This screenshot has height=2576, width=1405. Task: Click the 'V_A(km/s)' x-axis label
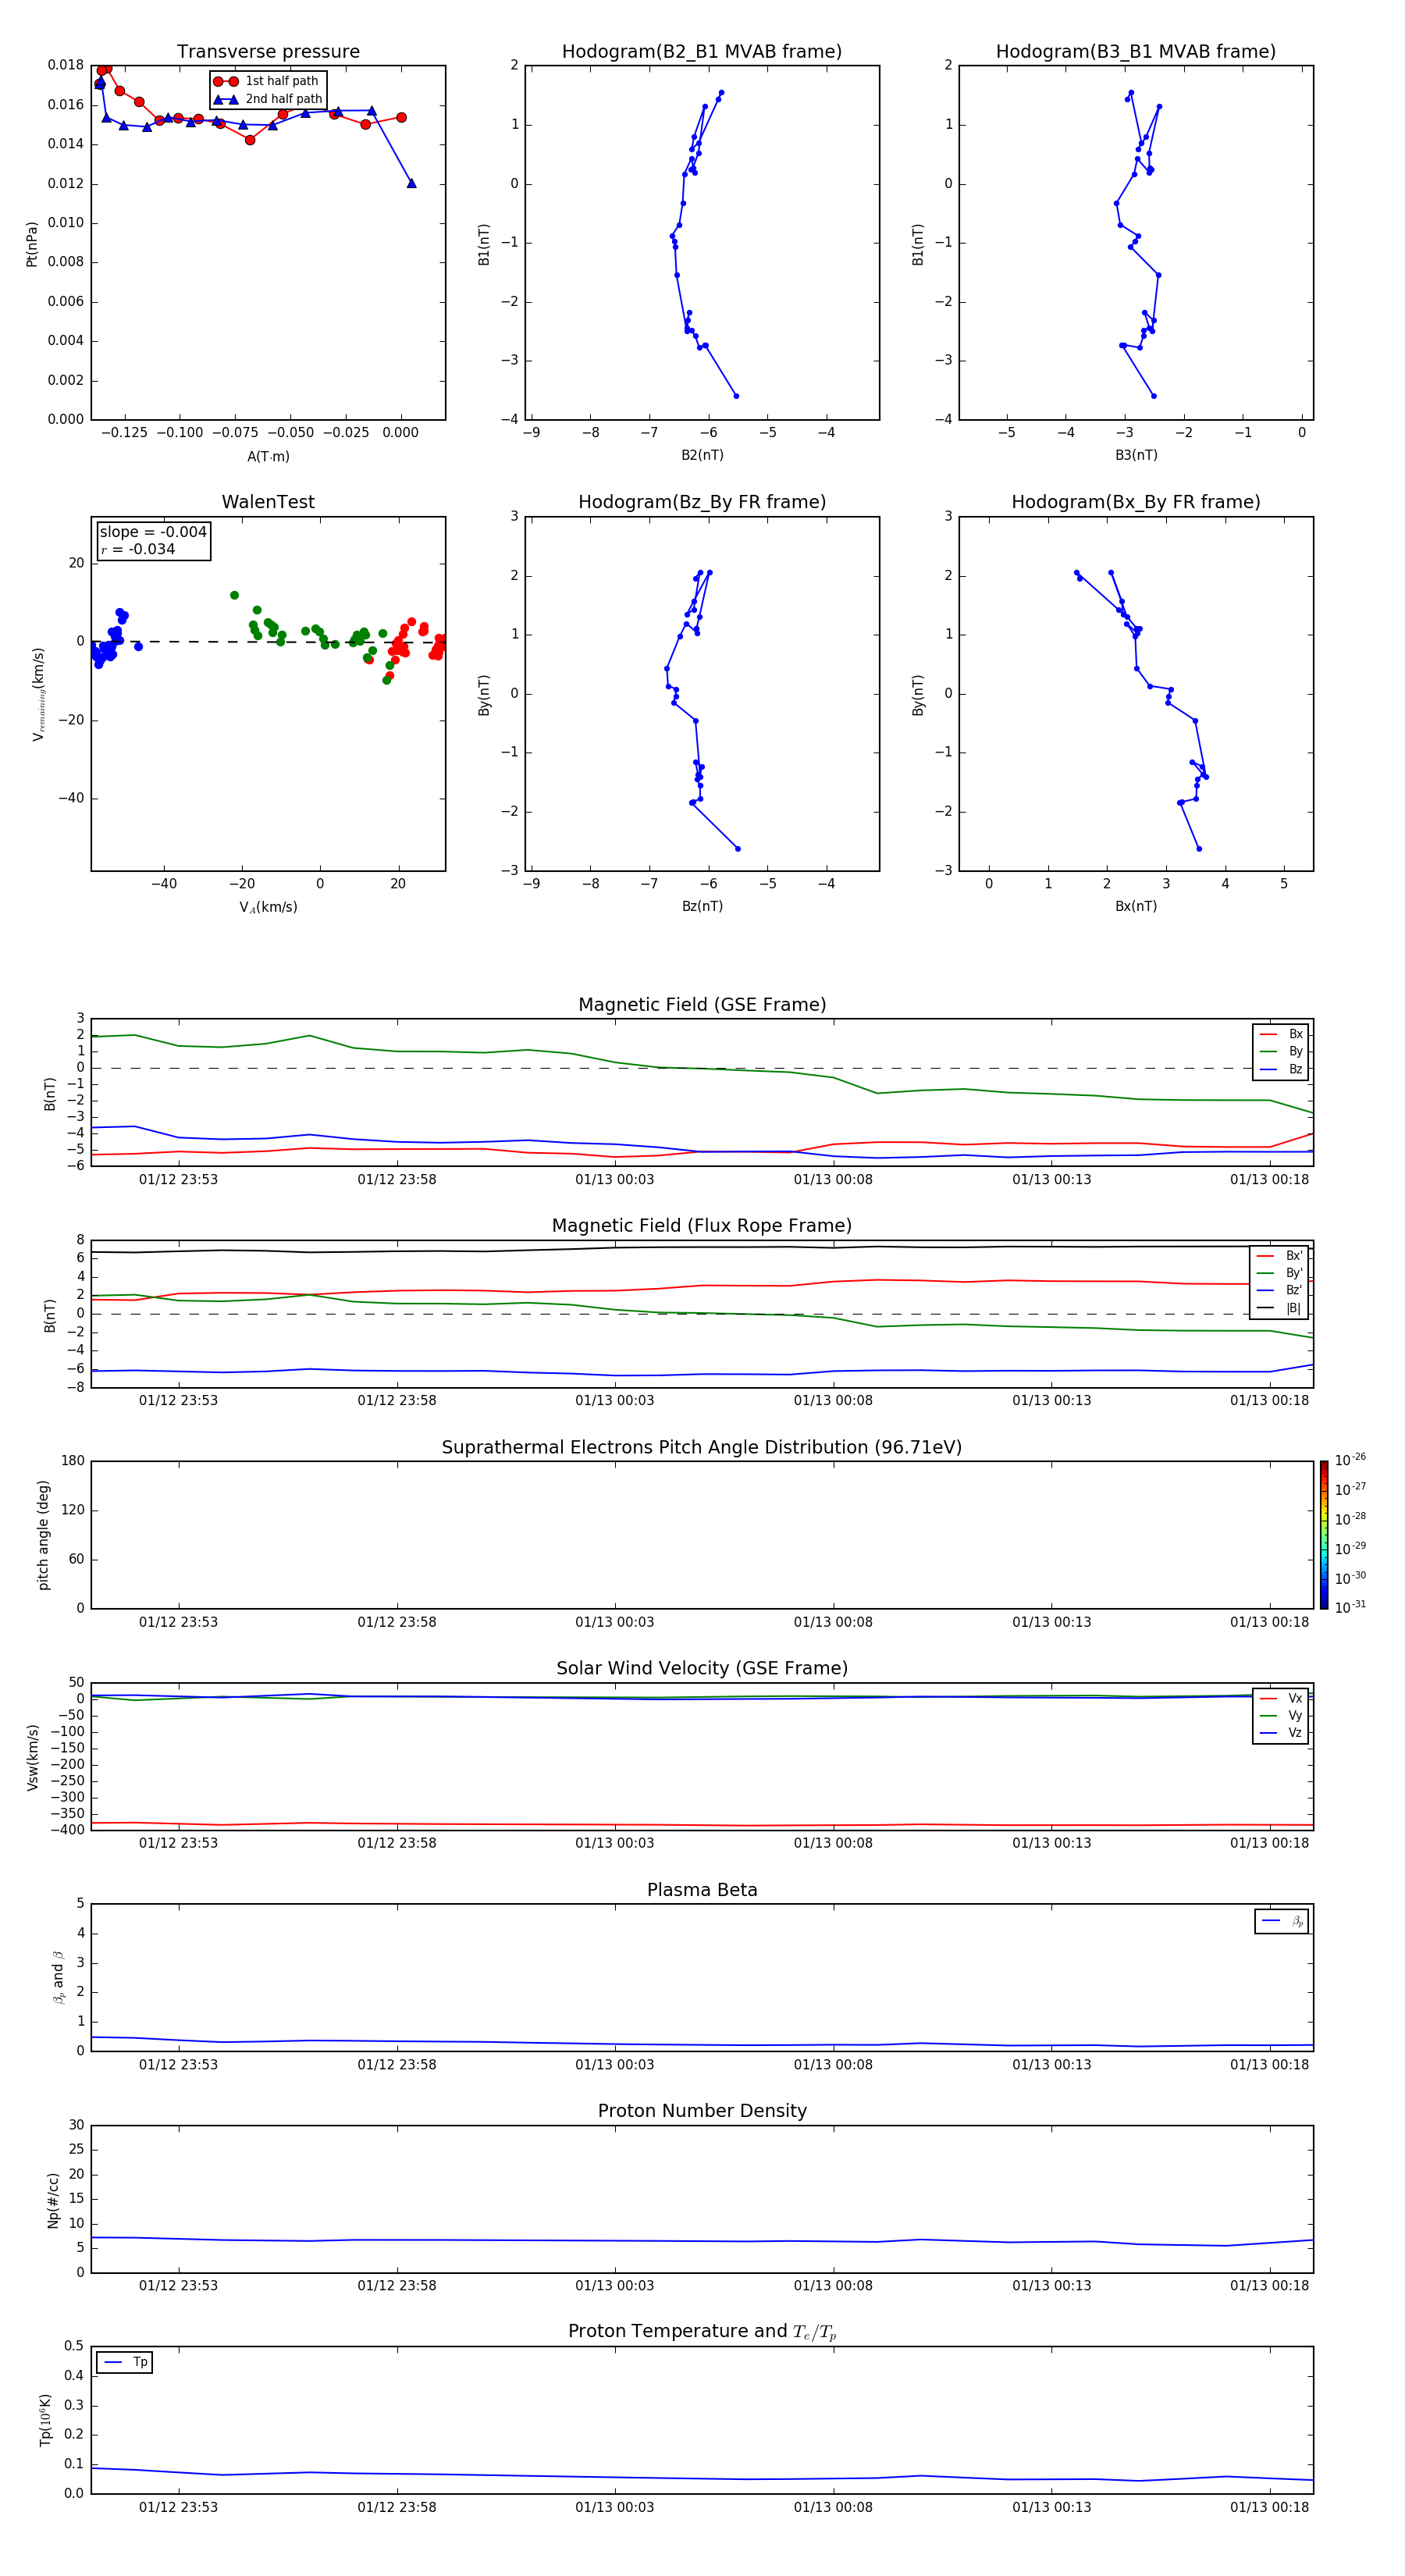tap(268, 907)
